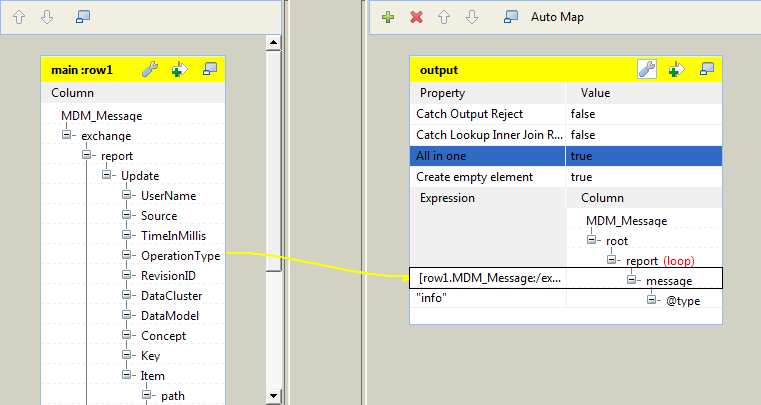Click the input panel scrollbar down arrow
Image resolution: width=761 pixels, height=405 pixels.
pyautogui.click(x=271, y=396)
